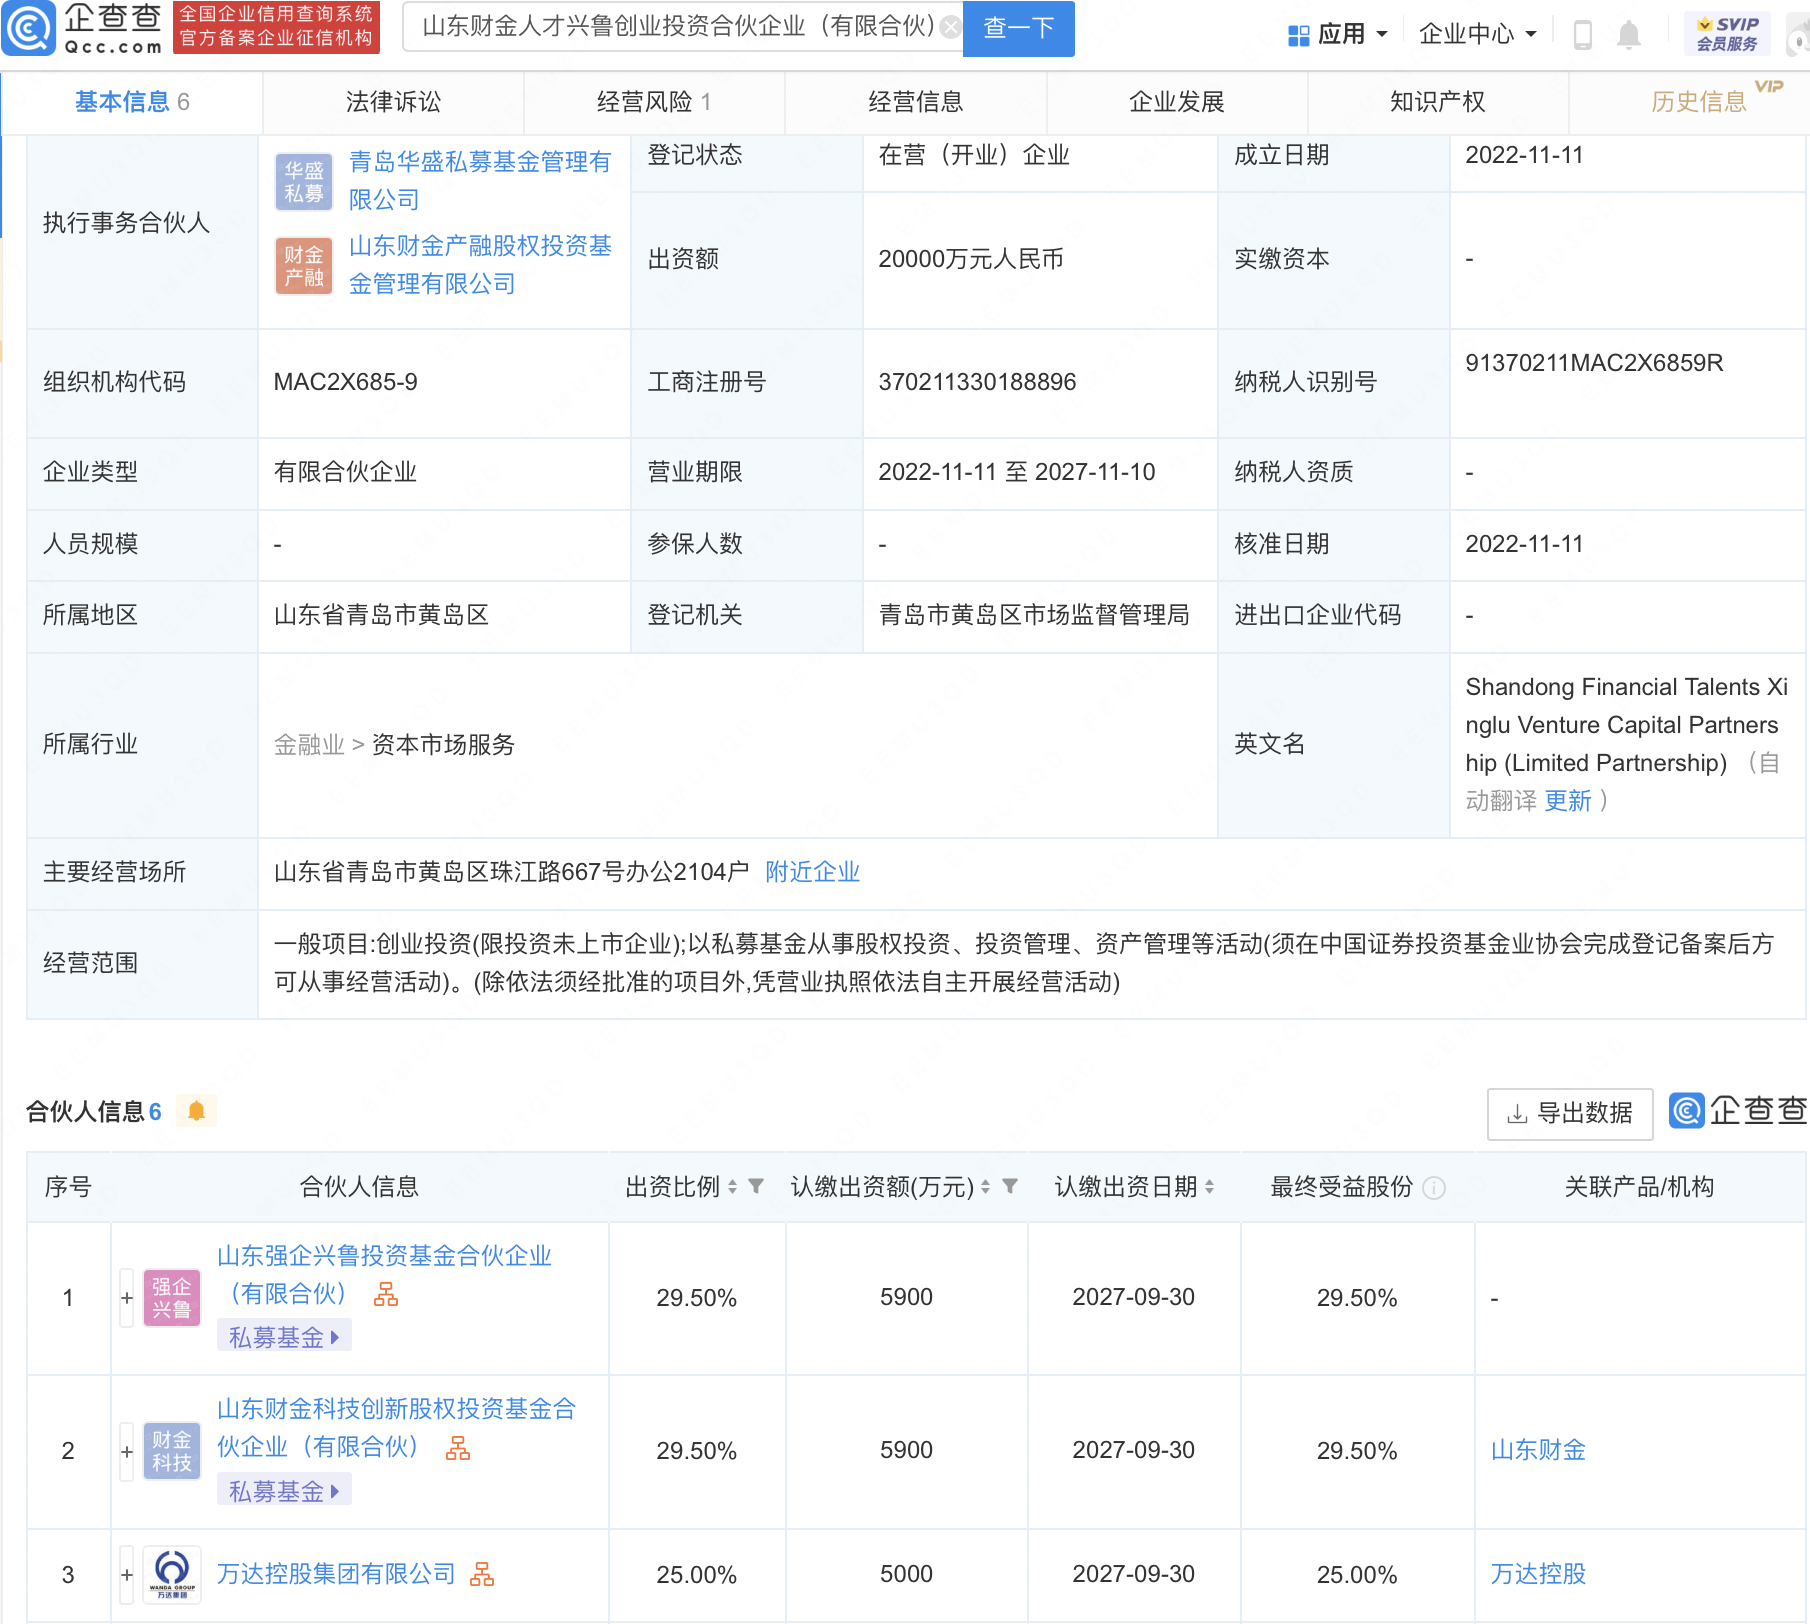
Task: Open 万达控股集团有限公司 link
Action: (x=336, y=1574)
